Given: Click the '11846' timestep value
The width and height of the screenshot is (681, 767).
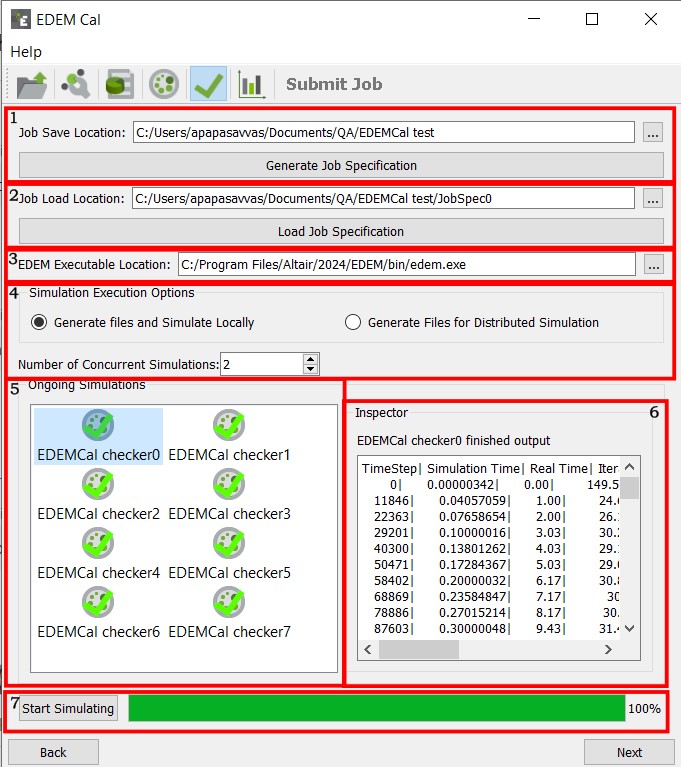Looking at the screenshot, I should click(x=391, y=501).
